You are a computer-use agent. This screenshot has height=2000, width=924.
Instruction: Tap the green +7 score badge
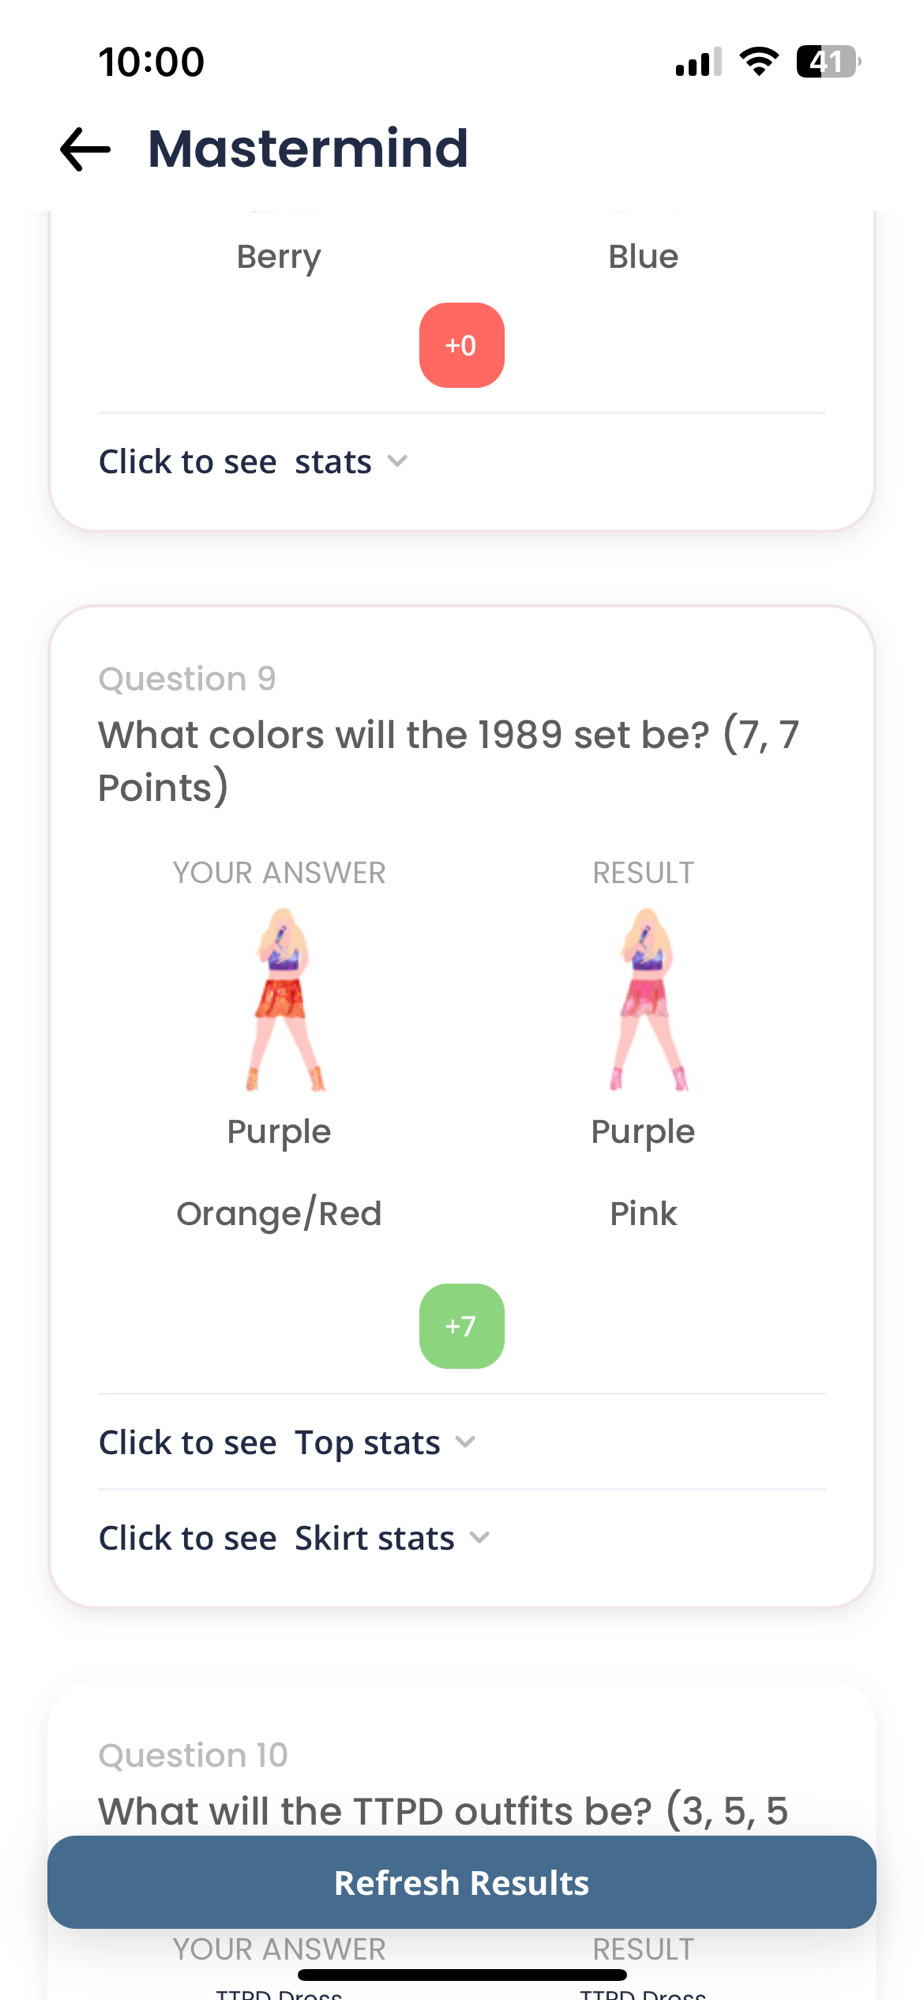point(461,1326)
